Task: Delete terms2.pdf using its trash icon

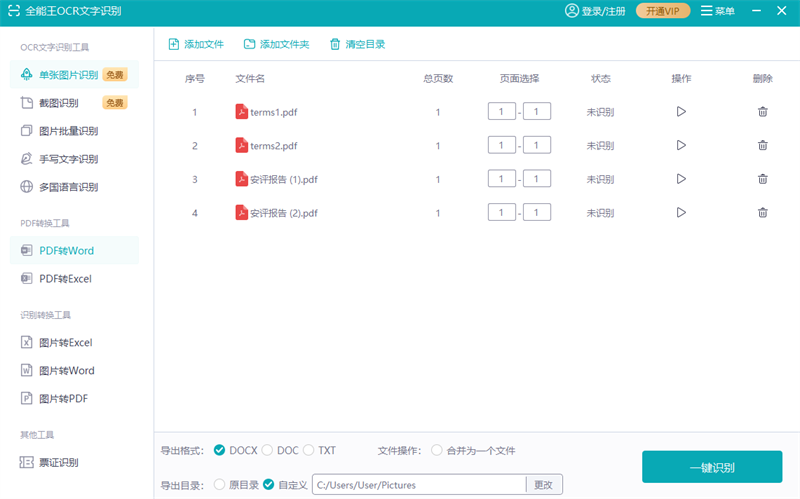Action: click(763, 146)
